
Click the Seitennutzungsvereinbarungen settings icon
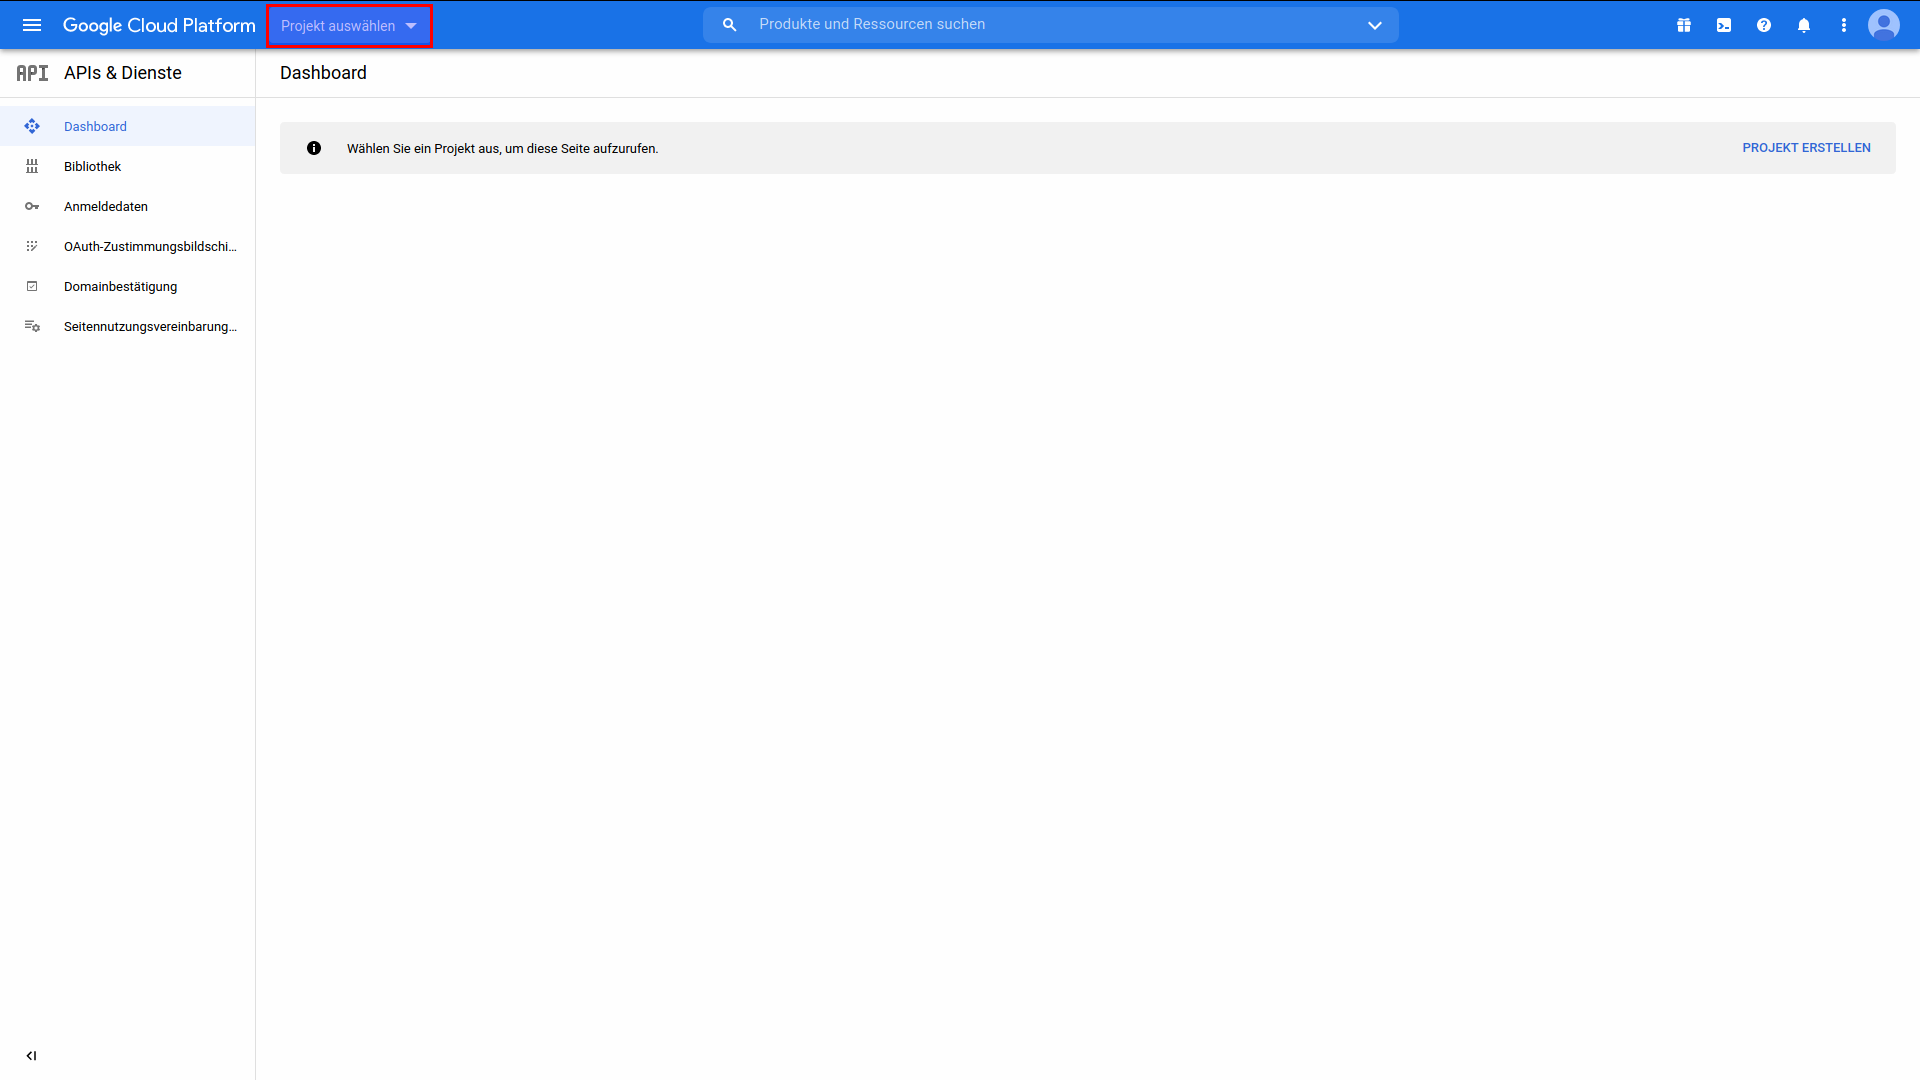tap(32, 326)
